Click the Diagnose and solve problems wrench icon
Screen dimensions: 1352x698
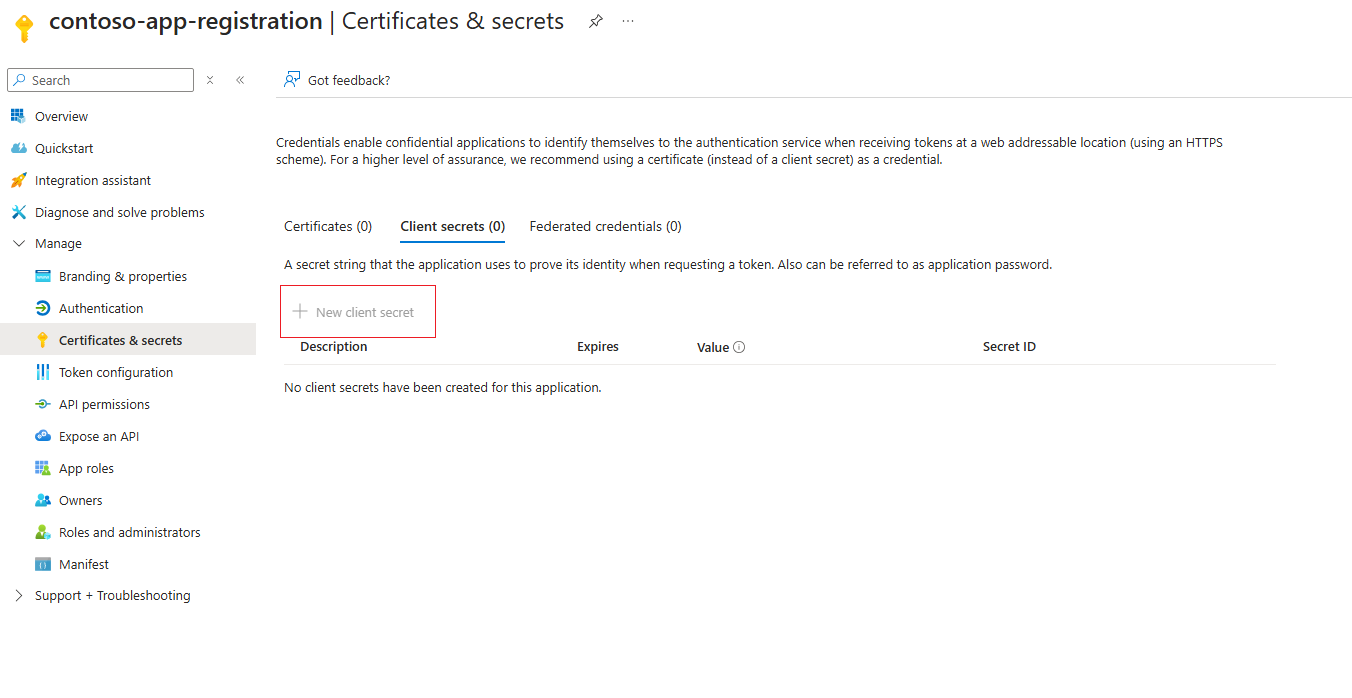tap(18, 212)
